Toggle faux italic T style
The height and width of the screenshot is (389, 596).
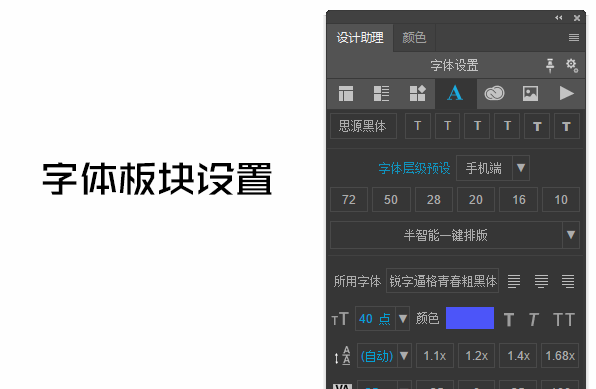click(x=534, y=319)
